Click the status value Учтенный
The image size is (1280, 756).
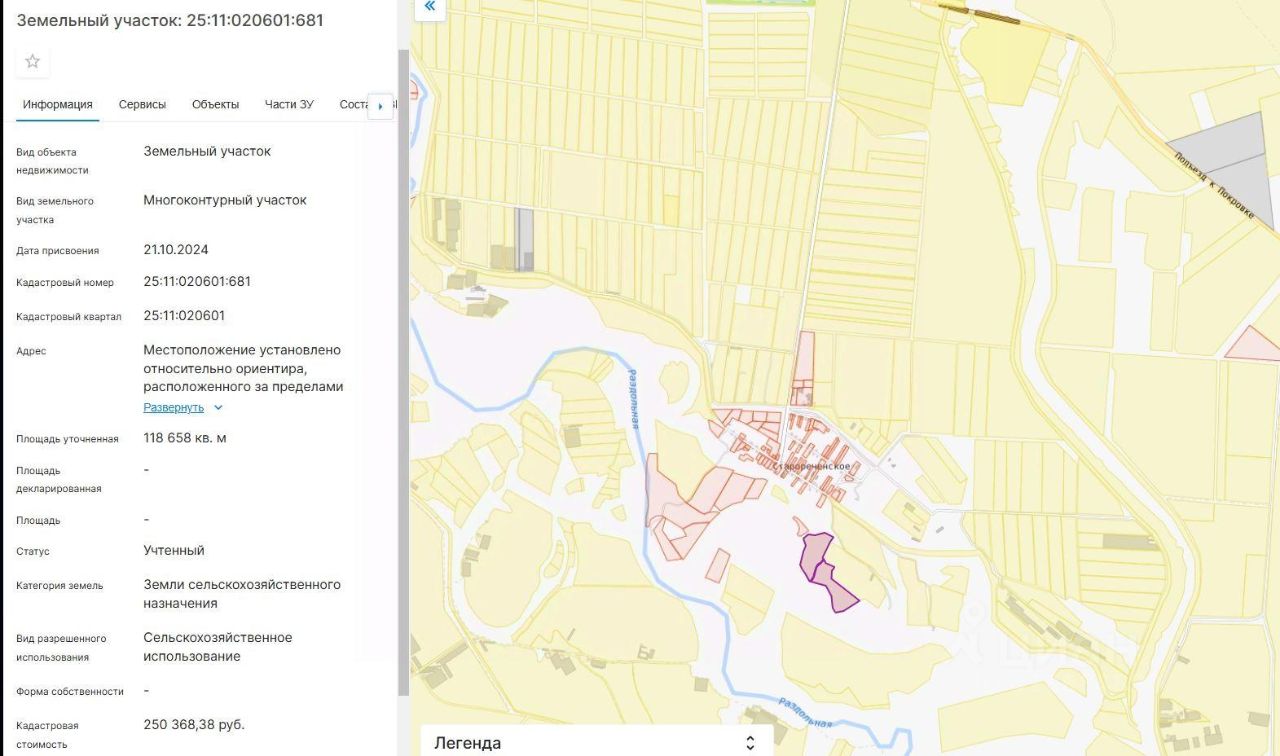tap(174, 551)
